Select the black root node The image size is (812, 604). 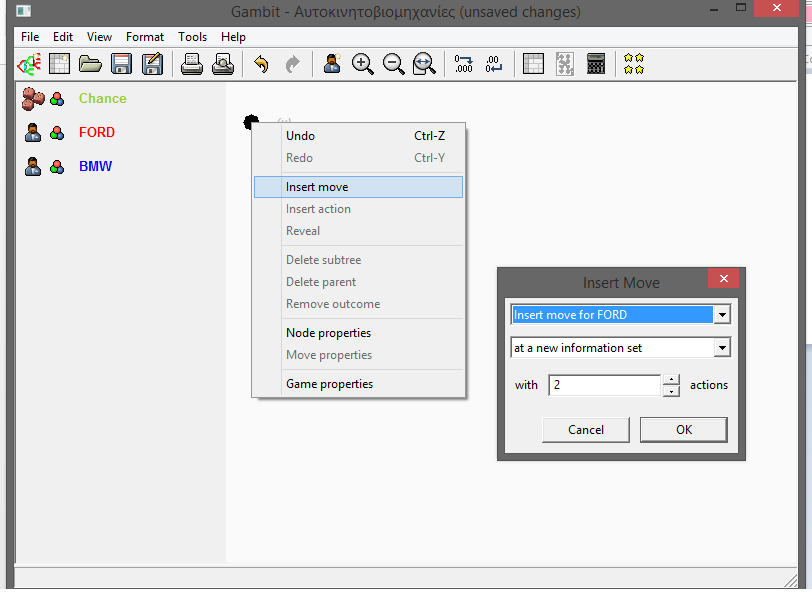[x=251, y=122]
